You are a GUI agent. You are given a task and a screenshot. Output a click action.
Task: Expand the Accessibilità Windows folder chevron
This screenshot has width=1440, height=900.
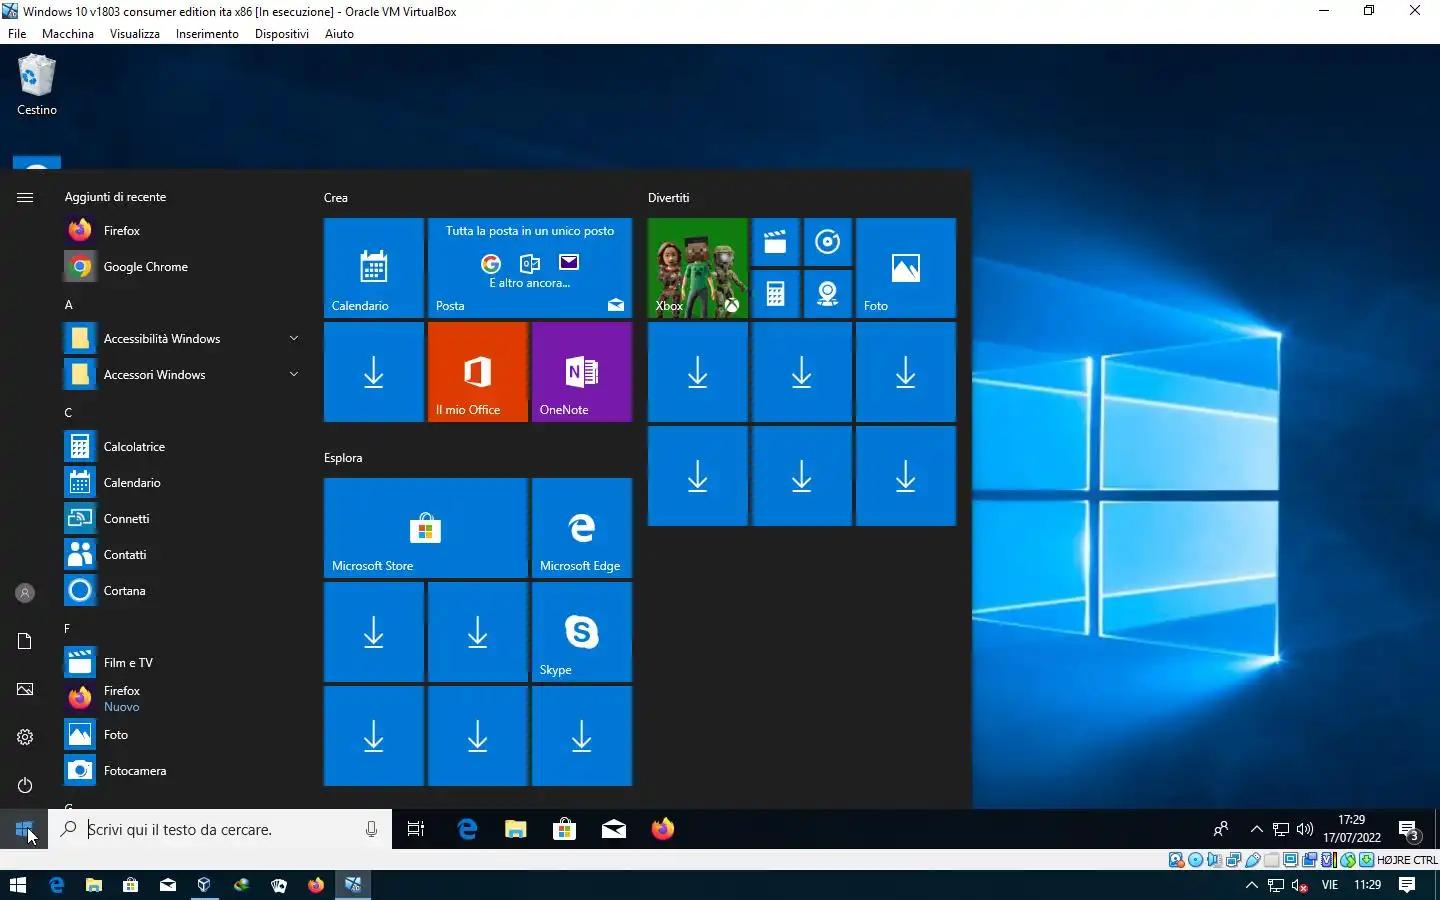pos(294,339)
